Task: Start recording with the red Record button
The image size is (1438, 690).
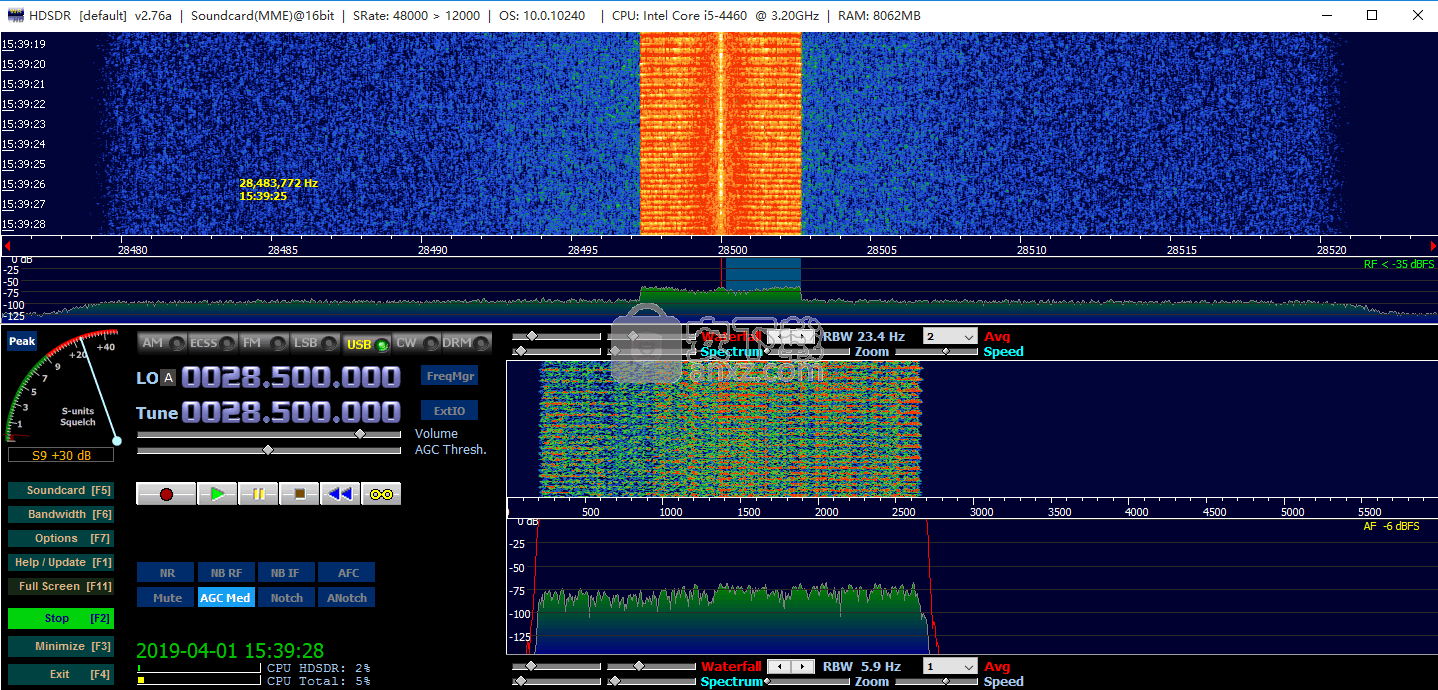Action: click(x=166, y=494)
